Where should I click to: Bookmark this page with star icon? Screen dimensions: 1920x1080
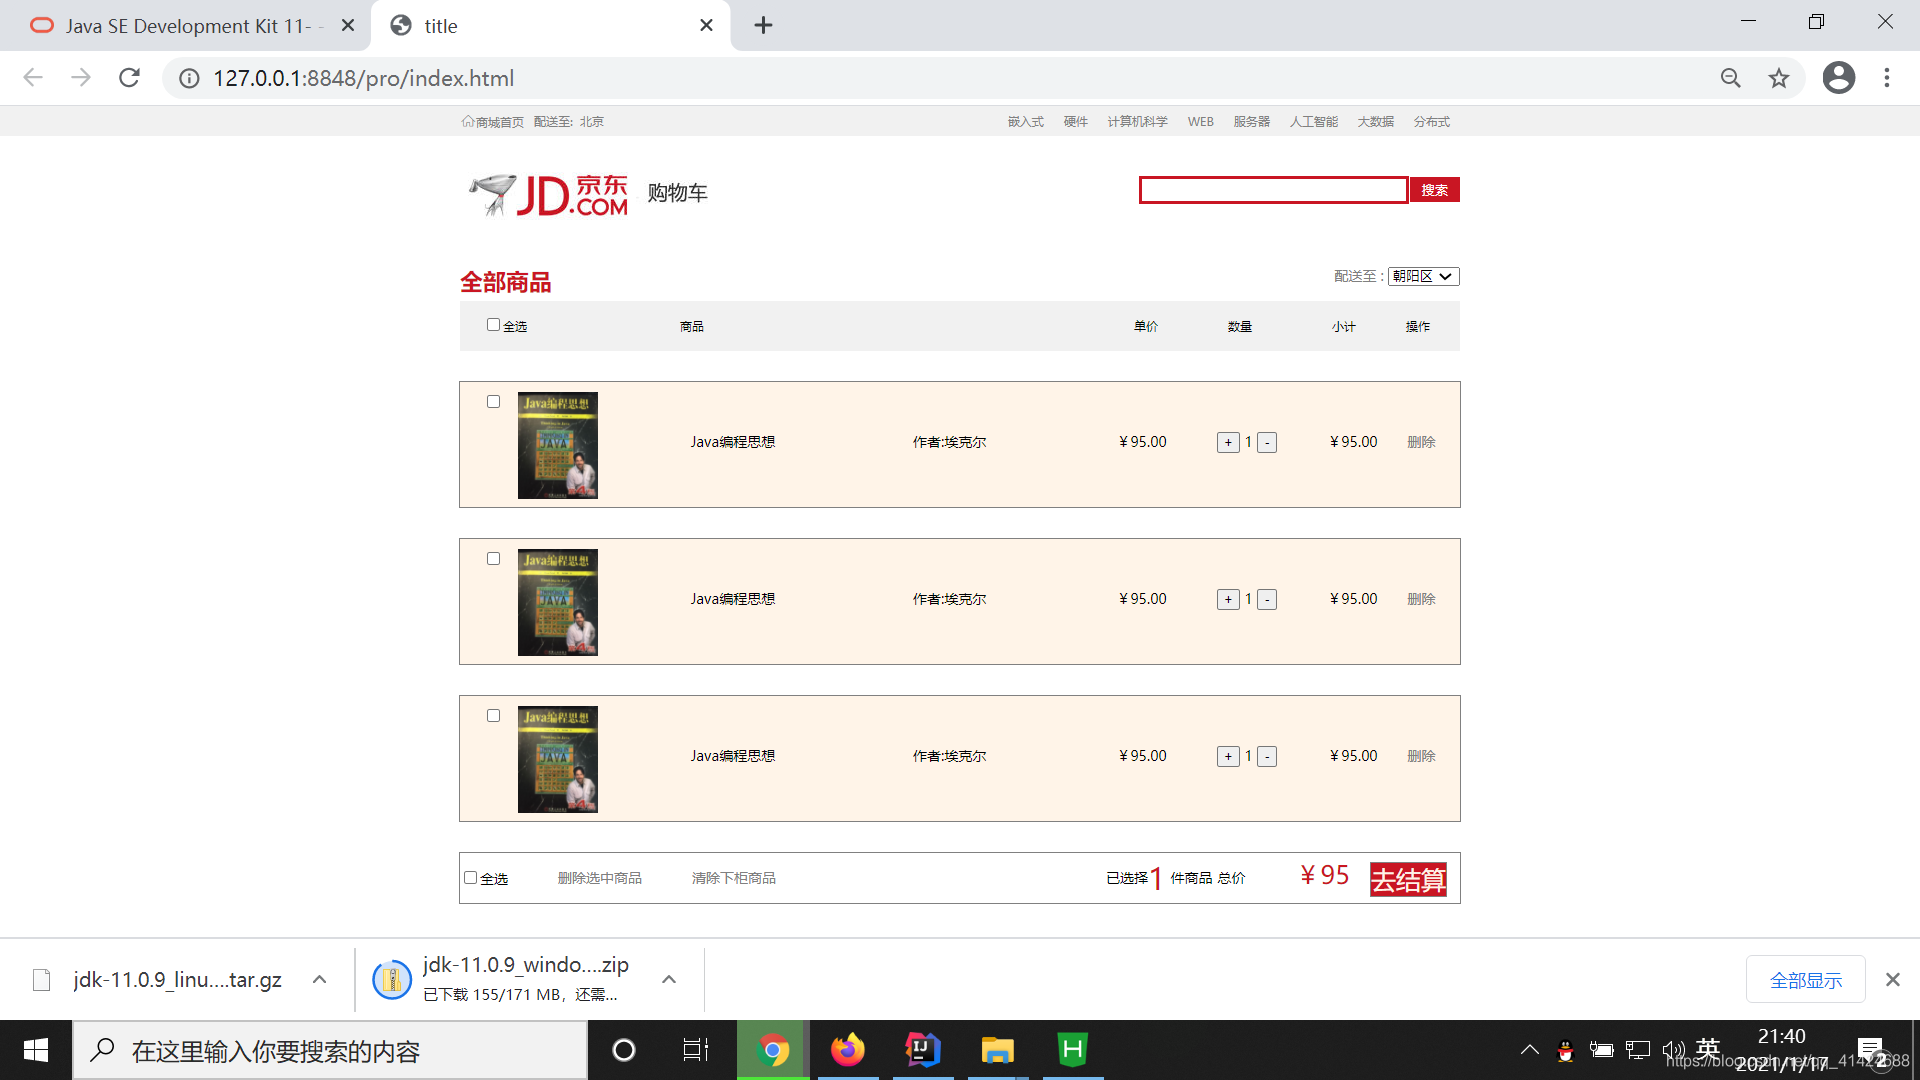(1778, 78)
